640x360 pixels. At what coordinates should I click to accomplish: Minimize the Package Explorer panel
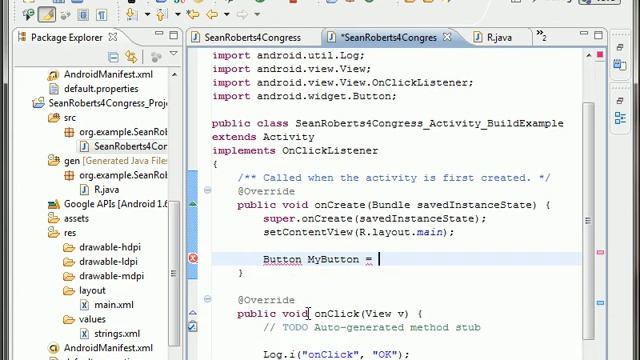point(159,34)
